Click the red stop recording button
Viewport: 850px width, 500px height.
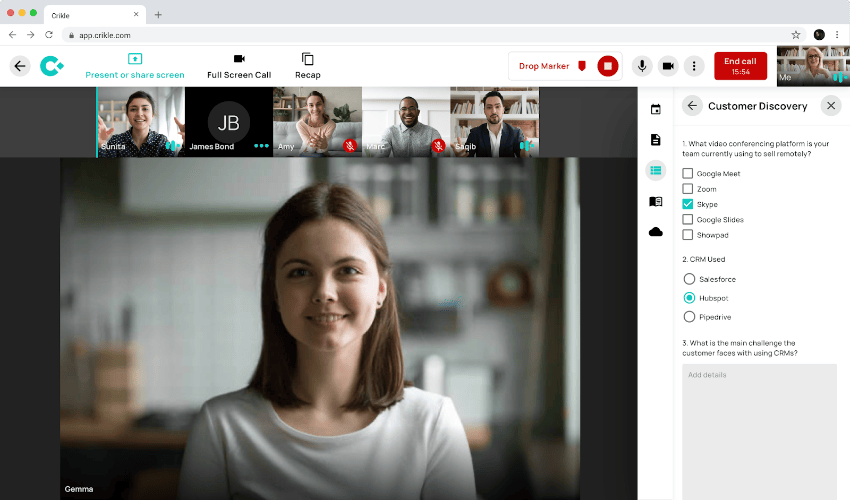(607, 66)
